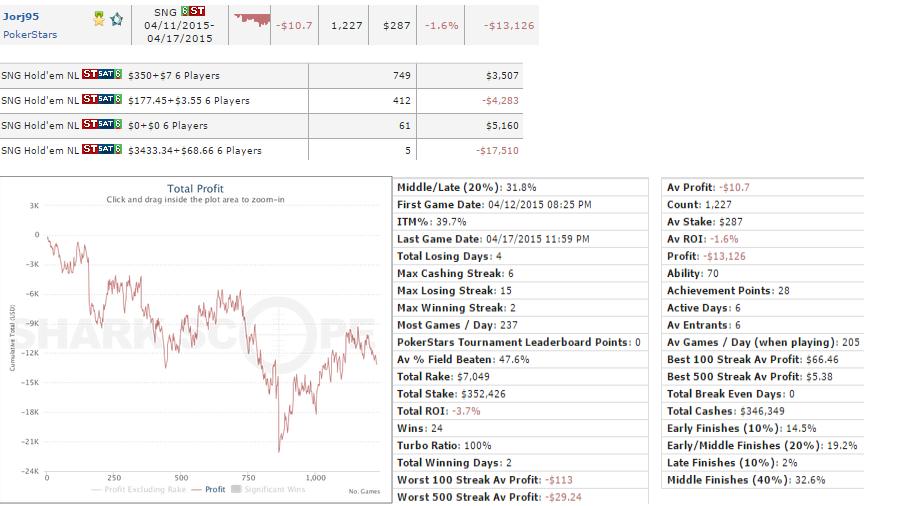The height and width of the screenshot is (506, 924).
Task: Click ST SAT badge on $350+$7 row
Action: tap(102, 75)
